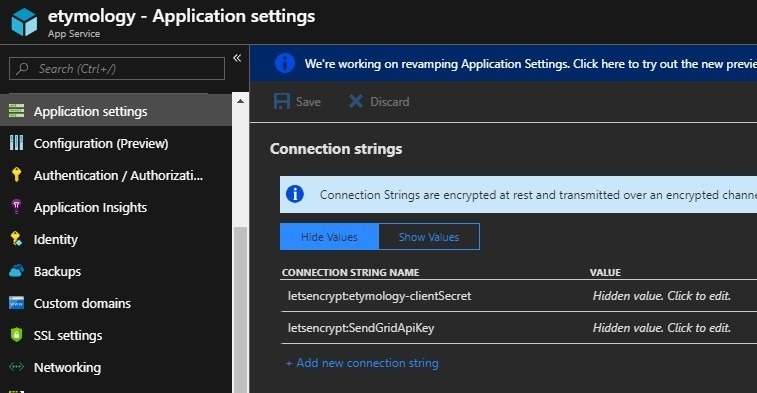
Task: Click the Authentication key icon
Action: [16, 175]
